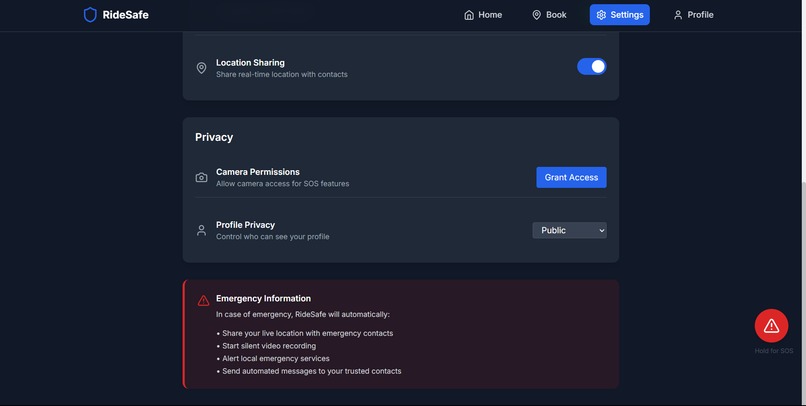Screen dimensions: 806x406
Task: Toggle Location Sharing switch off
Action: [x=592, y=66]
